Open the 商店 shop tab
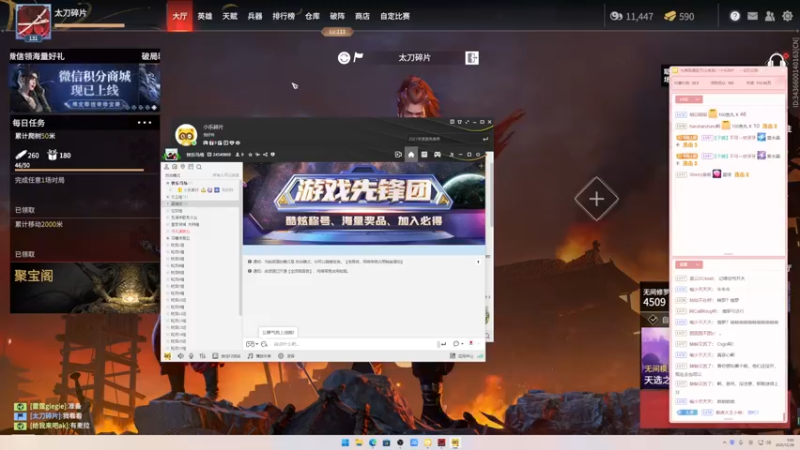The width and height of the screenshot is (800, 450). [362, 16]
